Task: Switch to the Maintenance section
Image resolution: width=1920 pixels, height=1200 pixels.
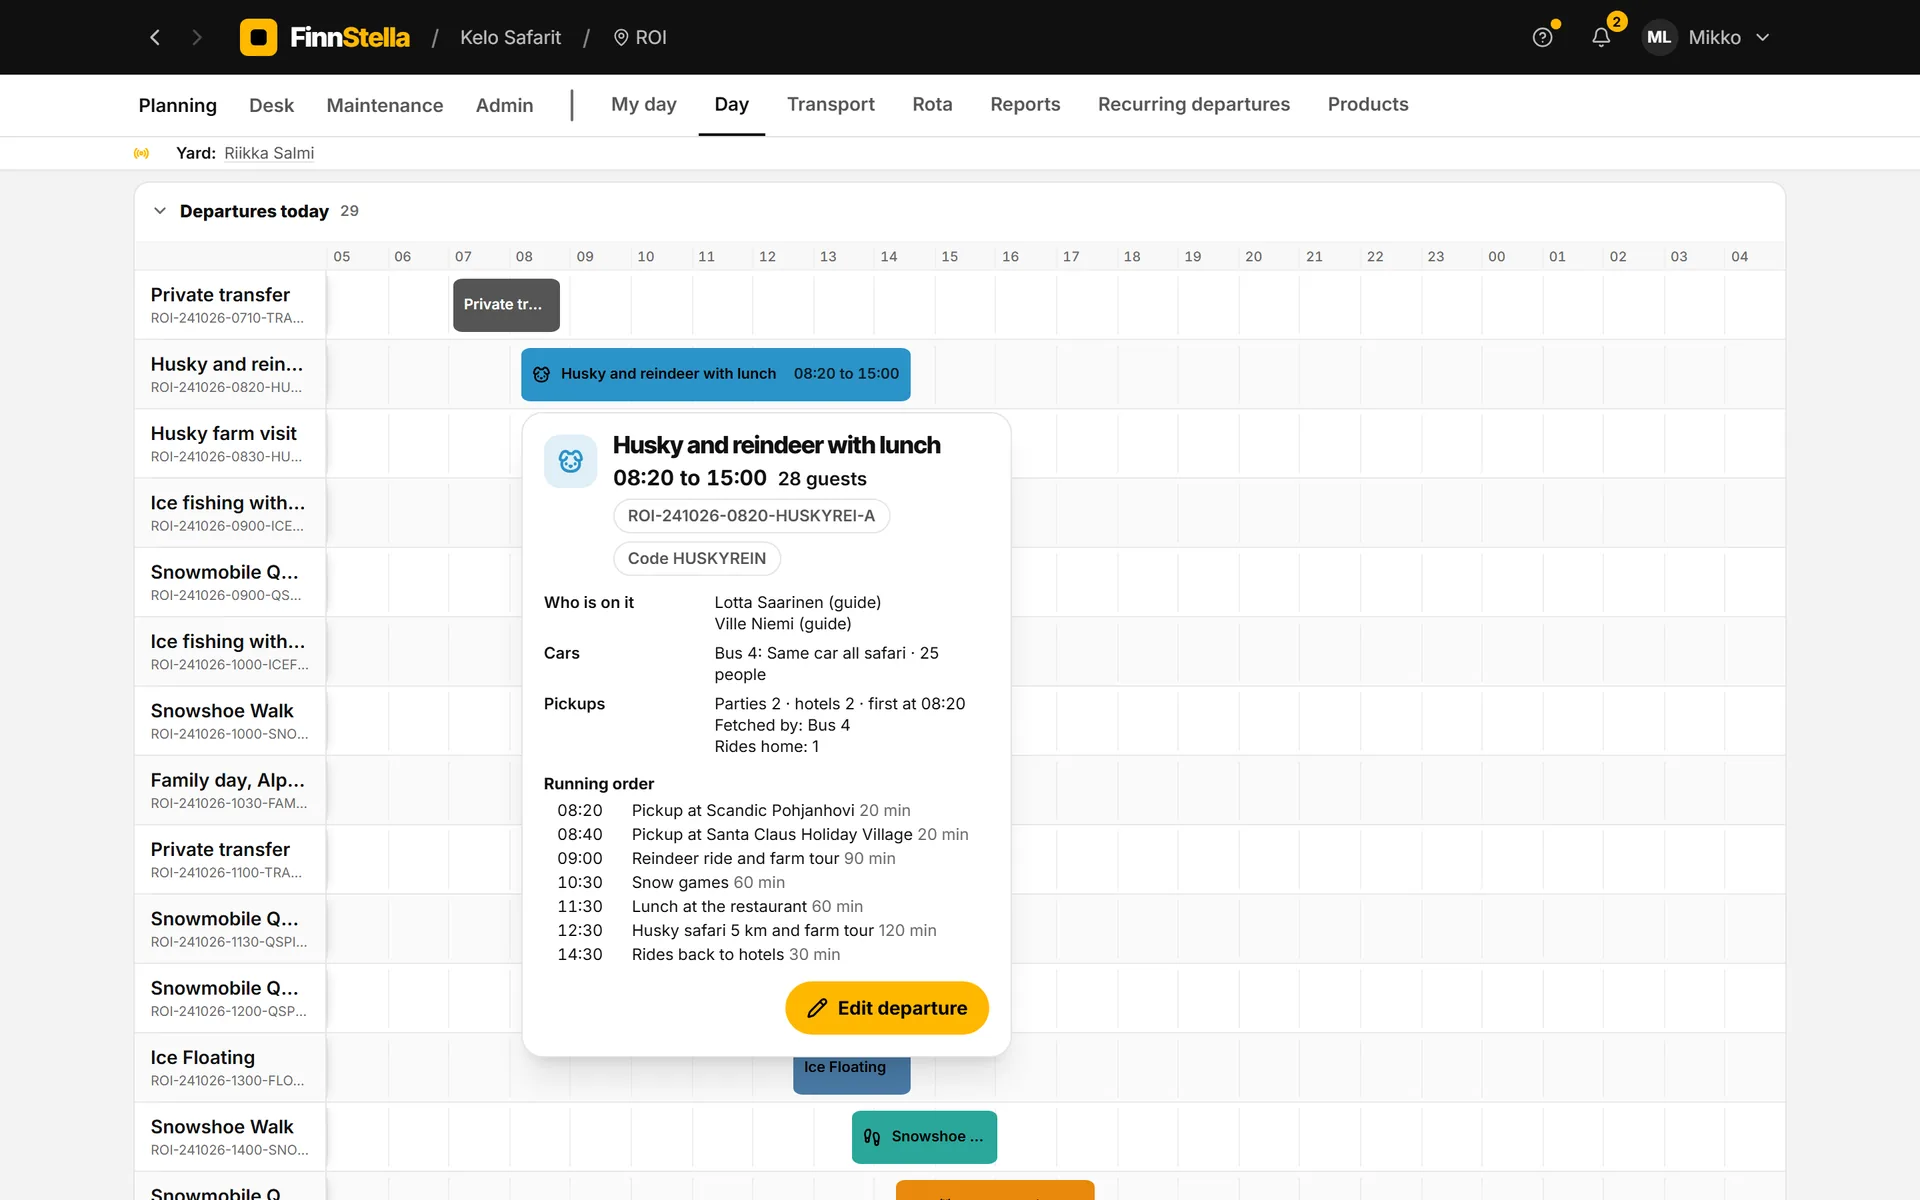Action: tap(385, 105)
